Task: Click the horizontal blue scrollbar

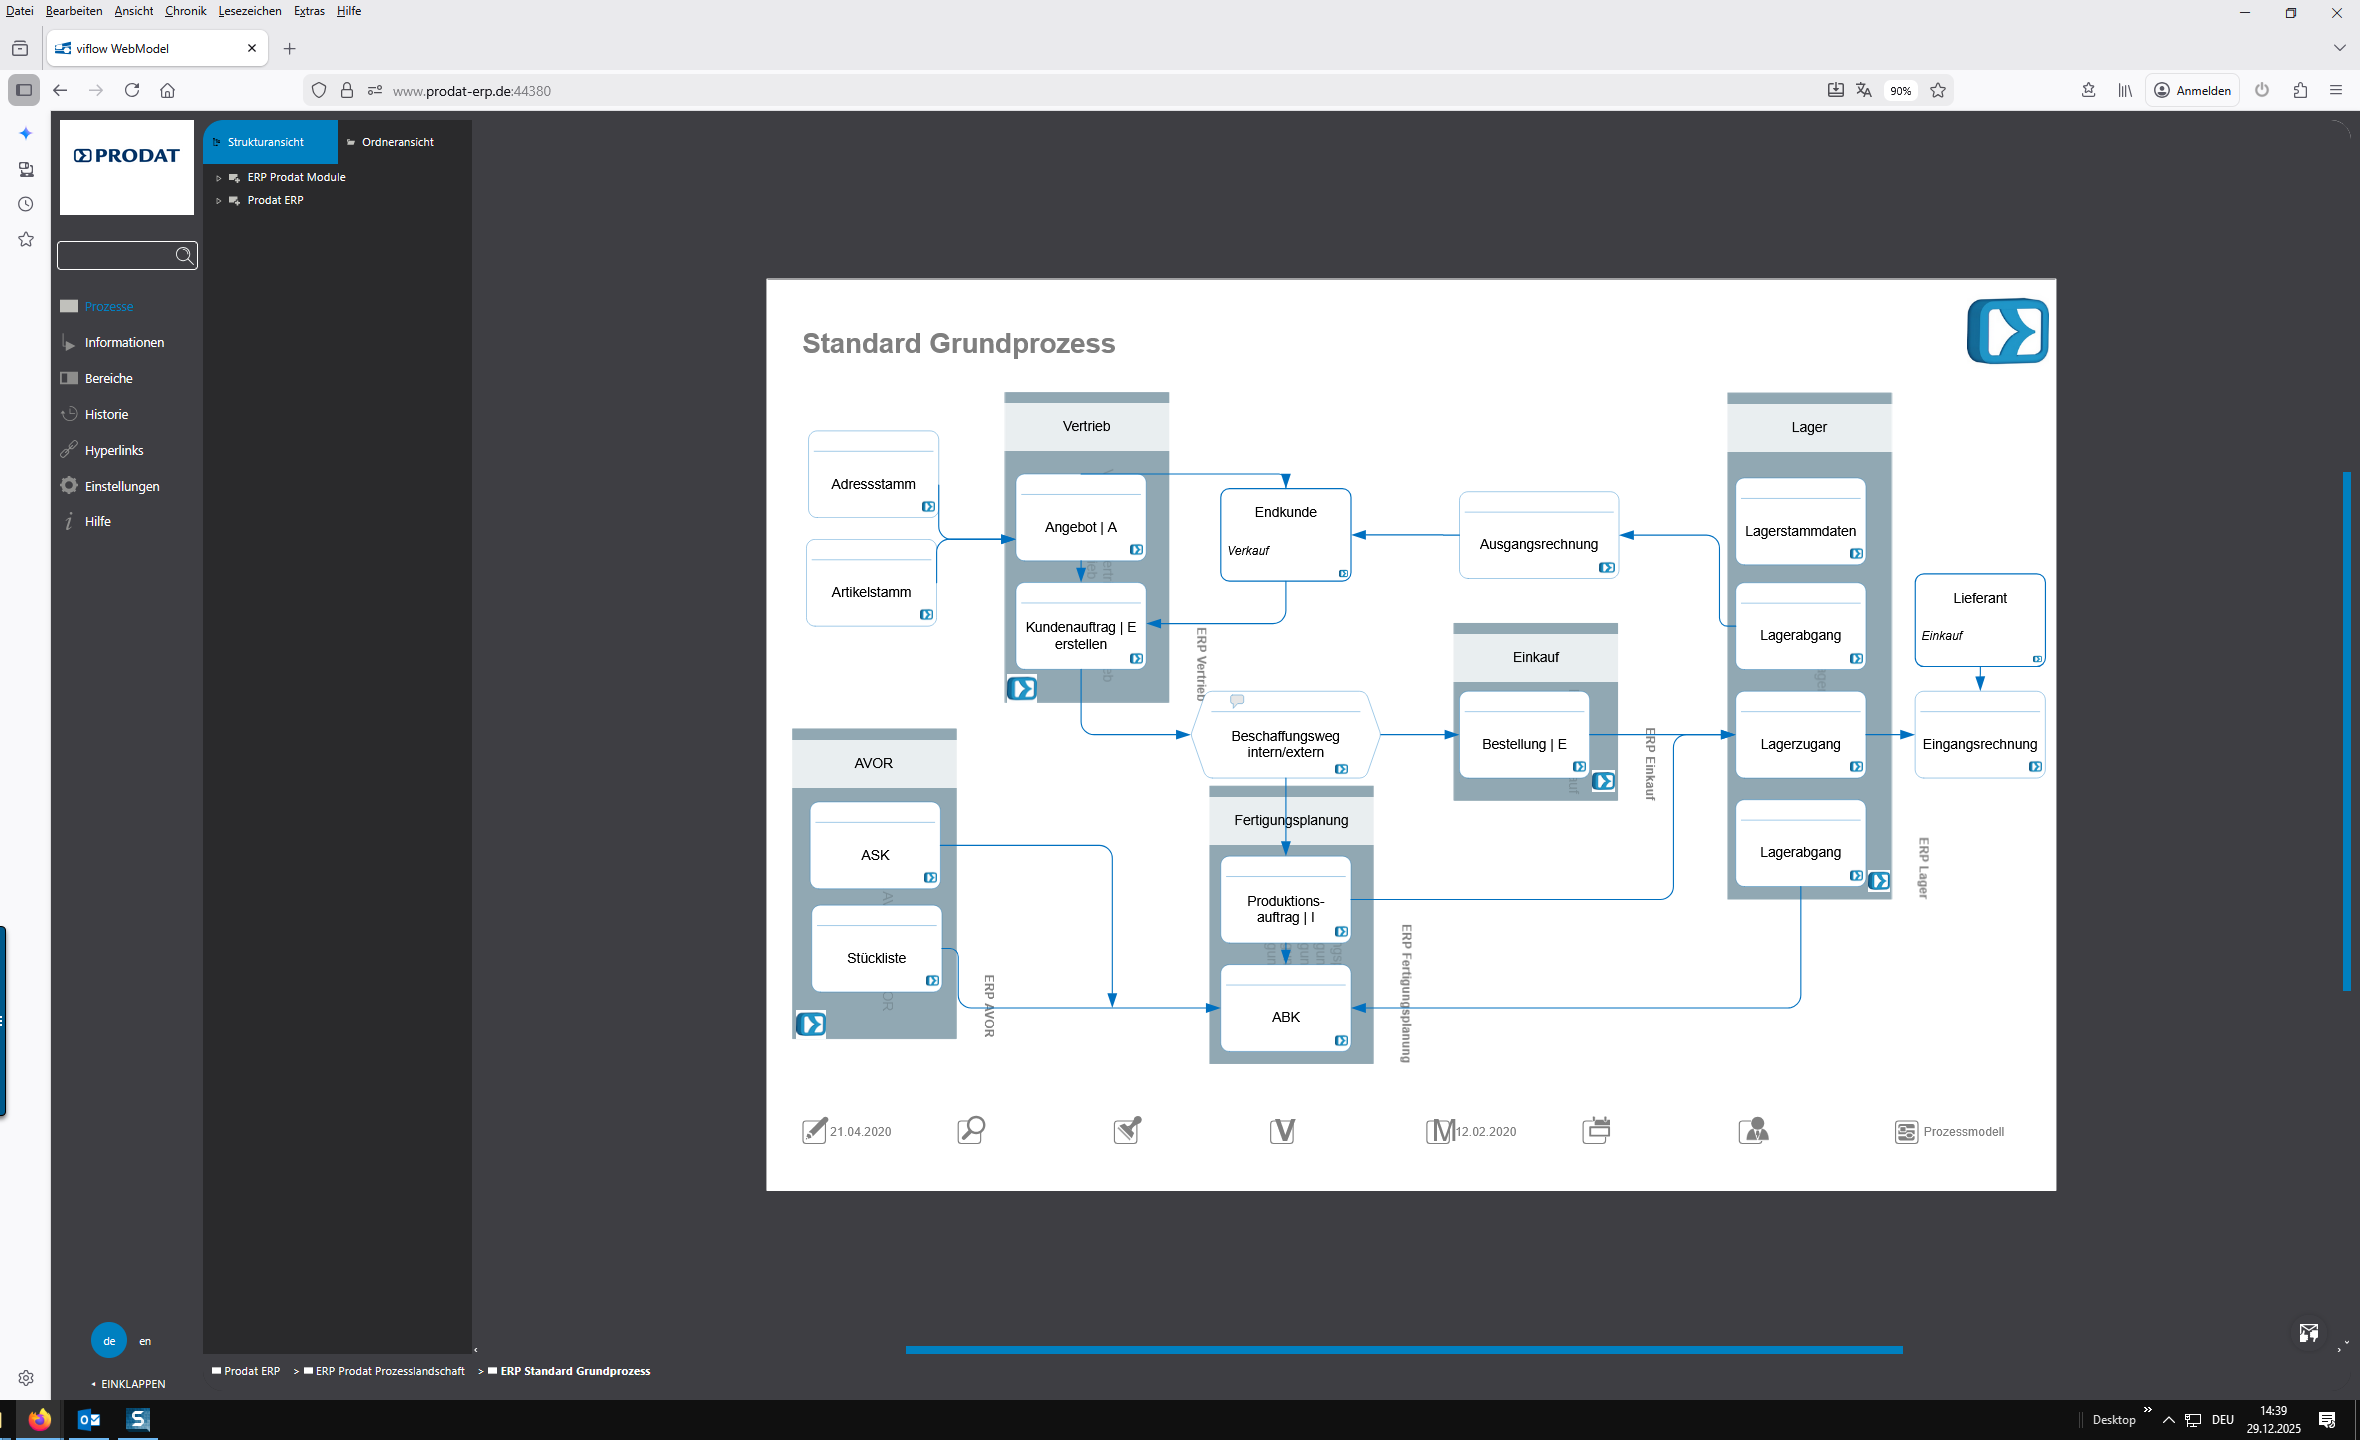Action: [1403, 1350]
